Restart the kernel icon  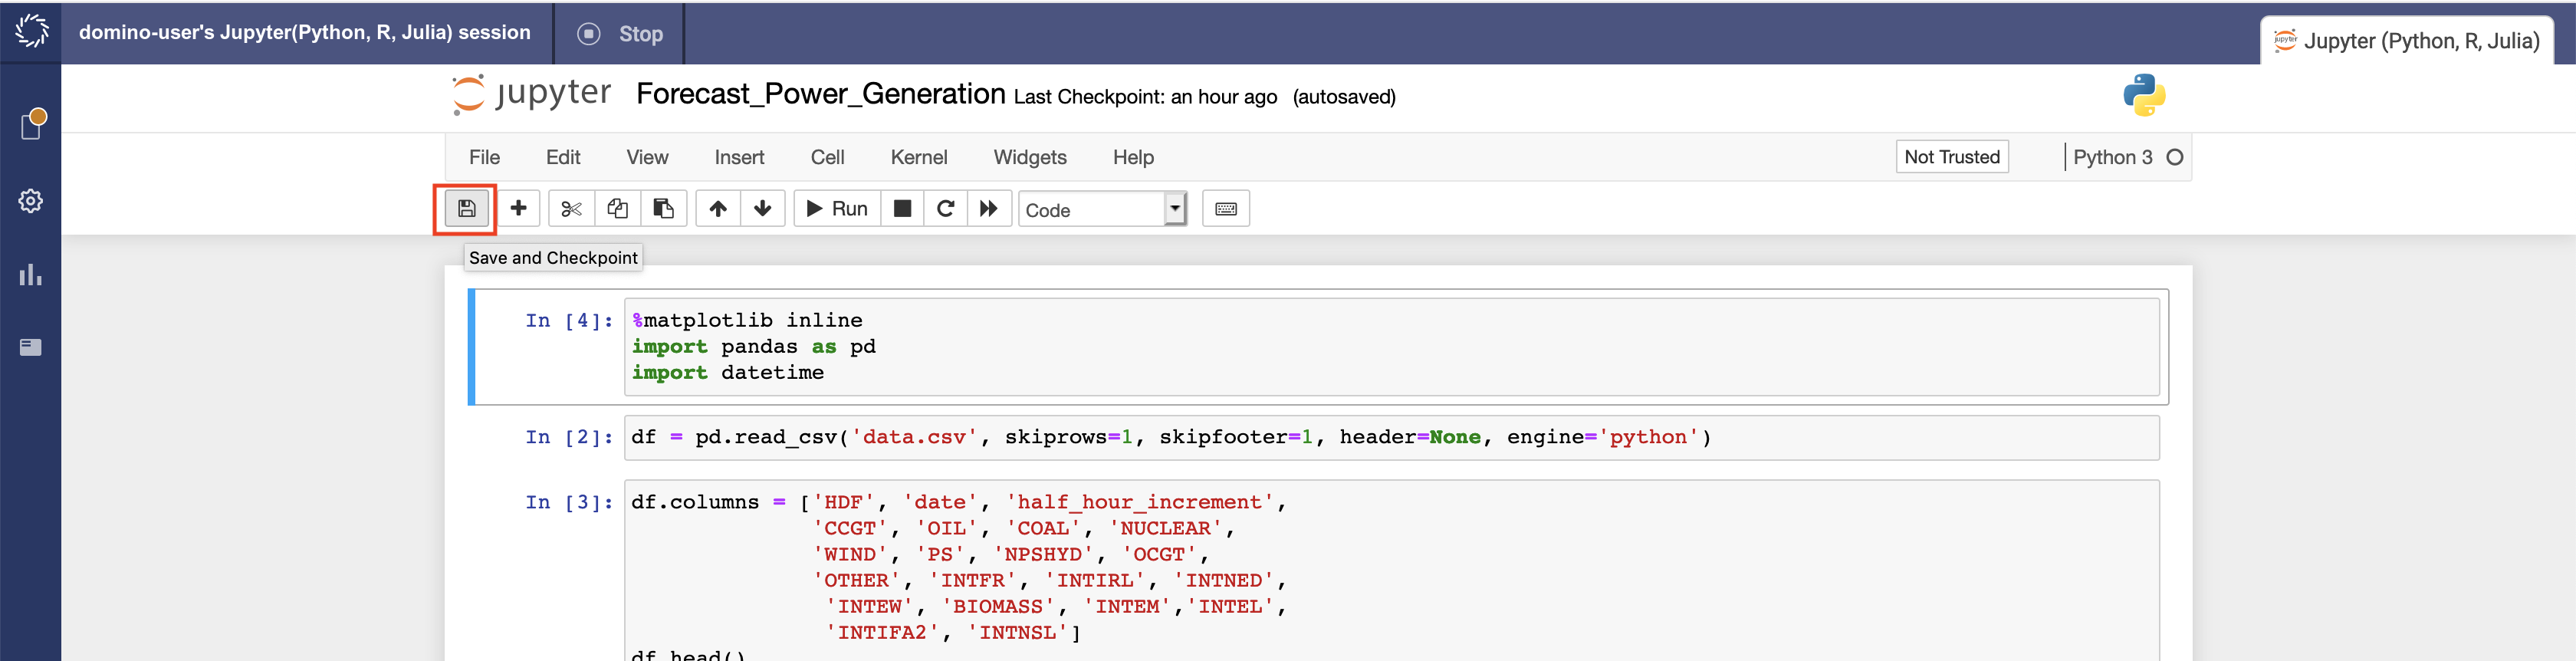945,209
